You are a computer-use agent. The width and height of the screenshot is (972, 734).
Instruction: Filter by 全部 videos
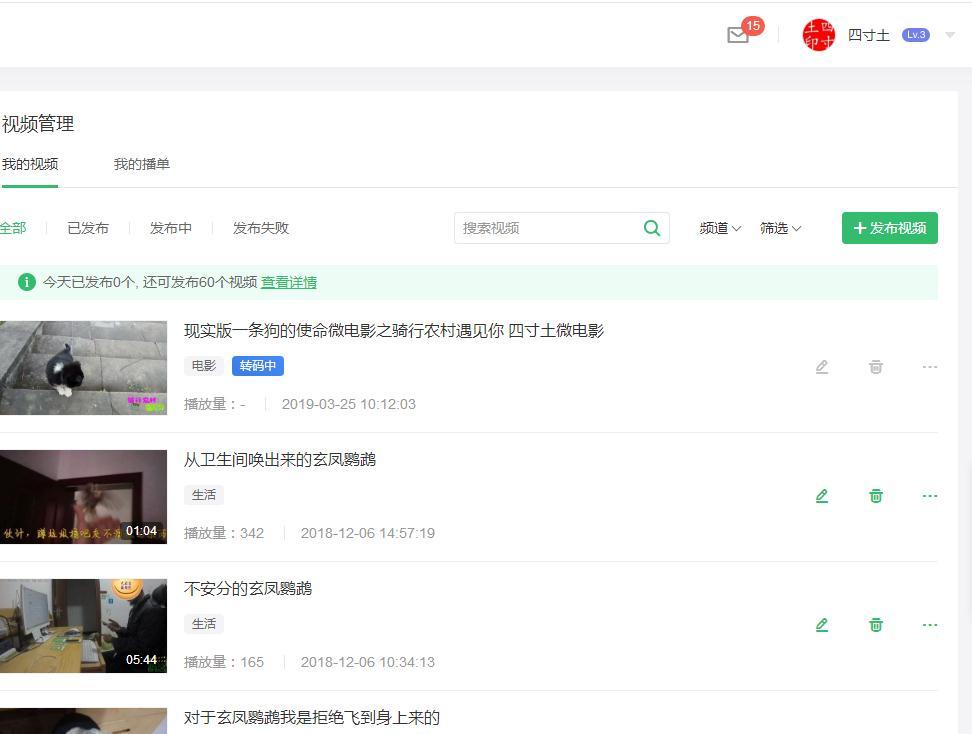[13, 228]
